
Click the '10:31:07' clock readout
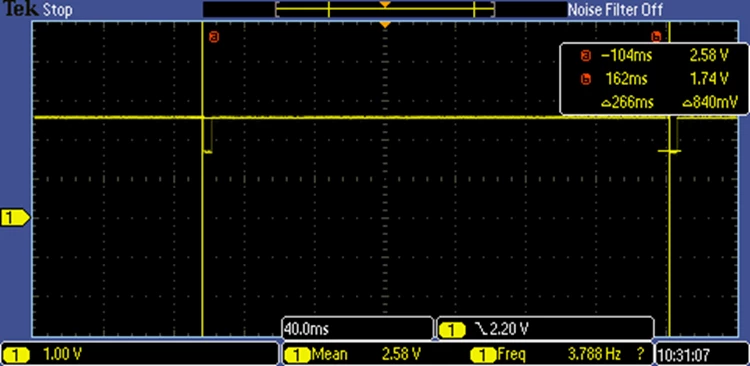coord(684,355)
